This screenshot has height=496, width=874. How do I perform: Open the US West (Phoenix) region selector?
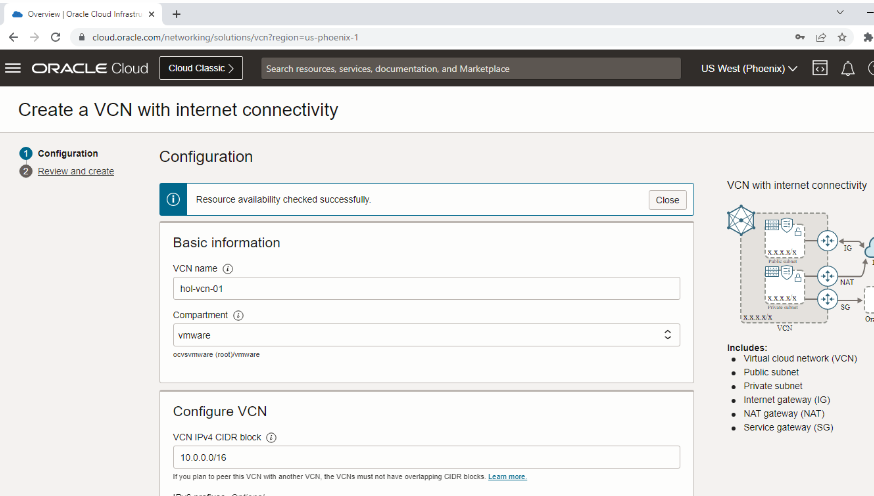[x=749, y=68]
